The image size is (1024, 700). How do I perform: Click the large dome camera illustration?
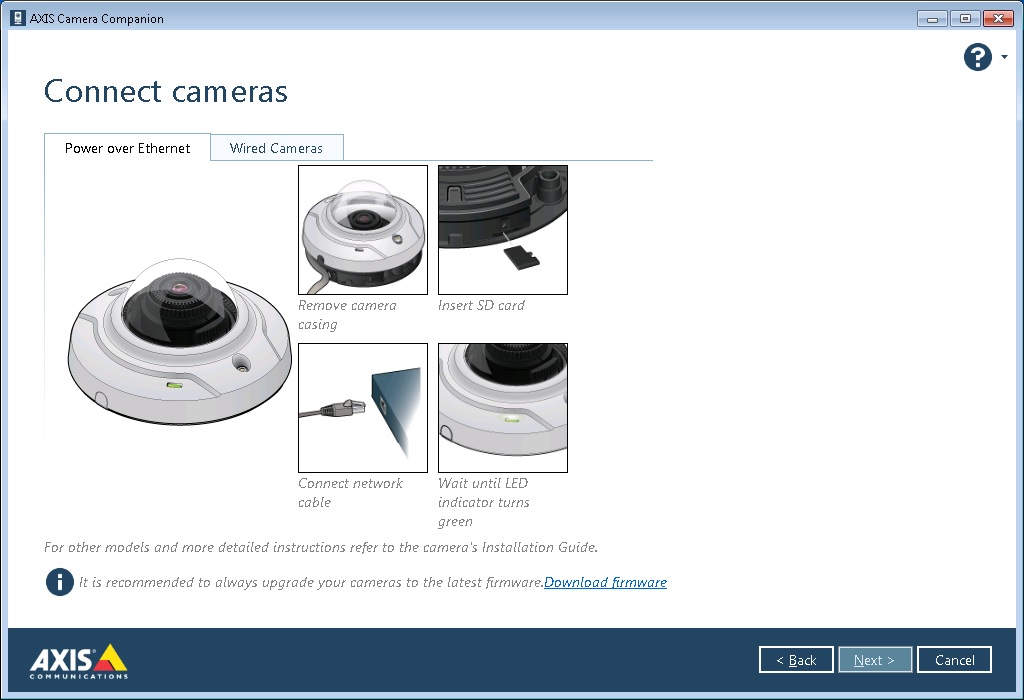(180, 342)
